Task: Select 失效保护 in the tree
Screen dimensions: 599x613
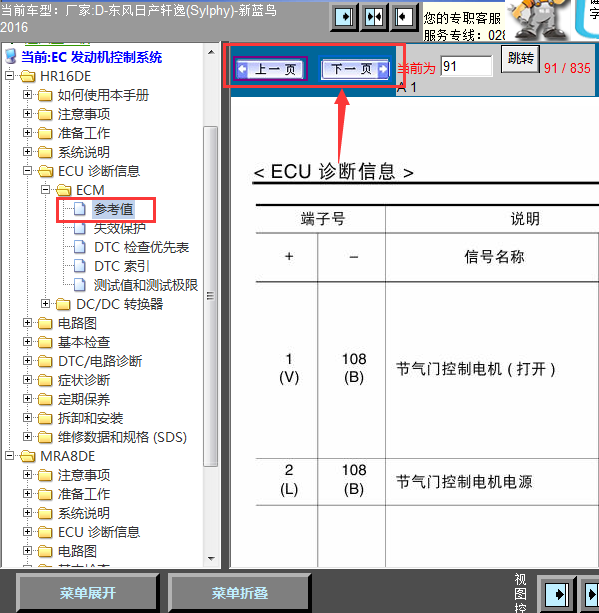Action: click(120, 228)
